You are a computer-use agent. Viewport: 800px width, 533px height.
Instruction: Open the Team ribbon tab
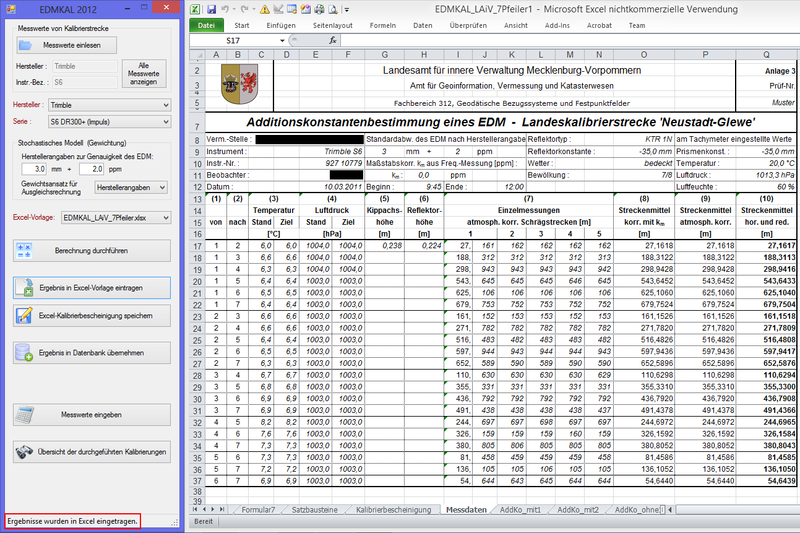[637, 25]
